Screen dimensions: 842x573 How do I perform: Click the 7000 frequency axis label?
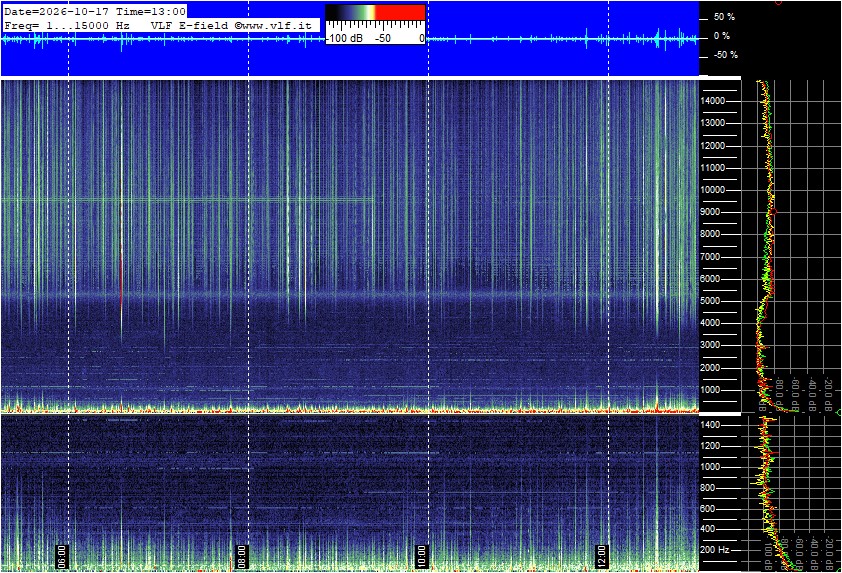[710, 257]
